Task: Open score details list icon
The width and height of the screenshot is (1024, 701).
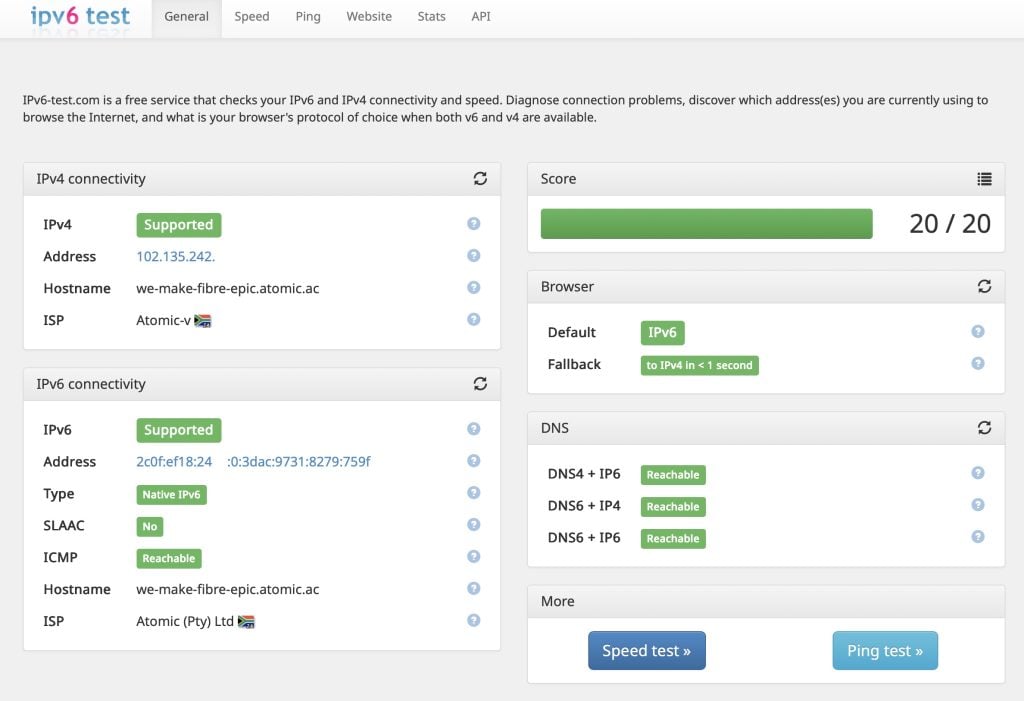Action: coord(984,178)
